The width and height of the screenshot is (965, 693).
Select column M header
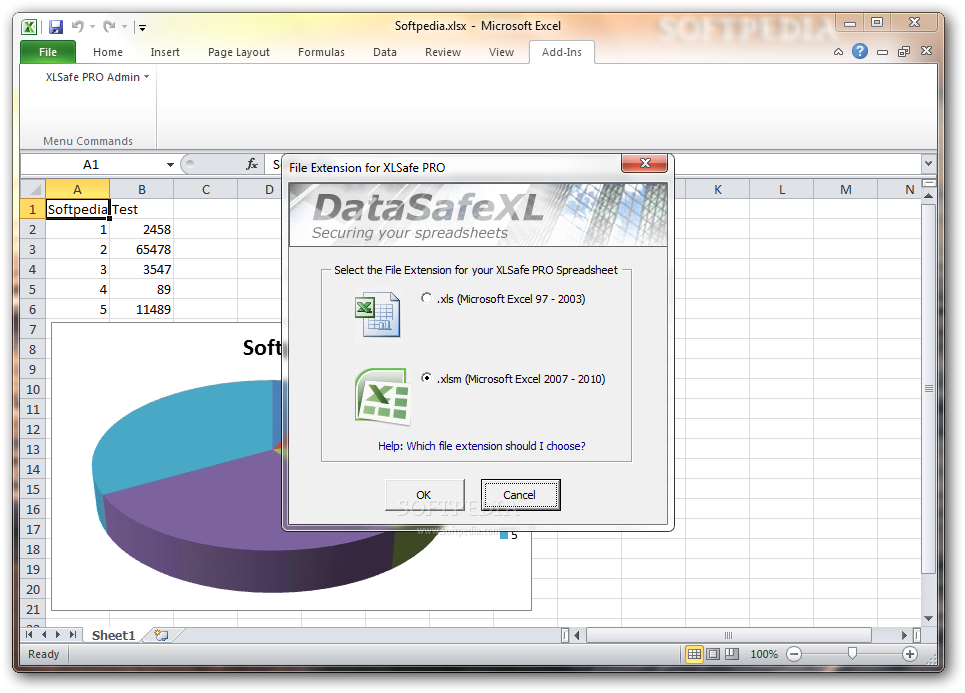(846, 190)
